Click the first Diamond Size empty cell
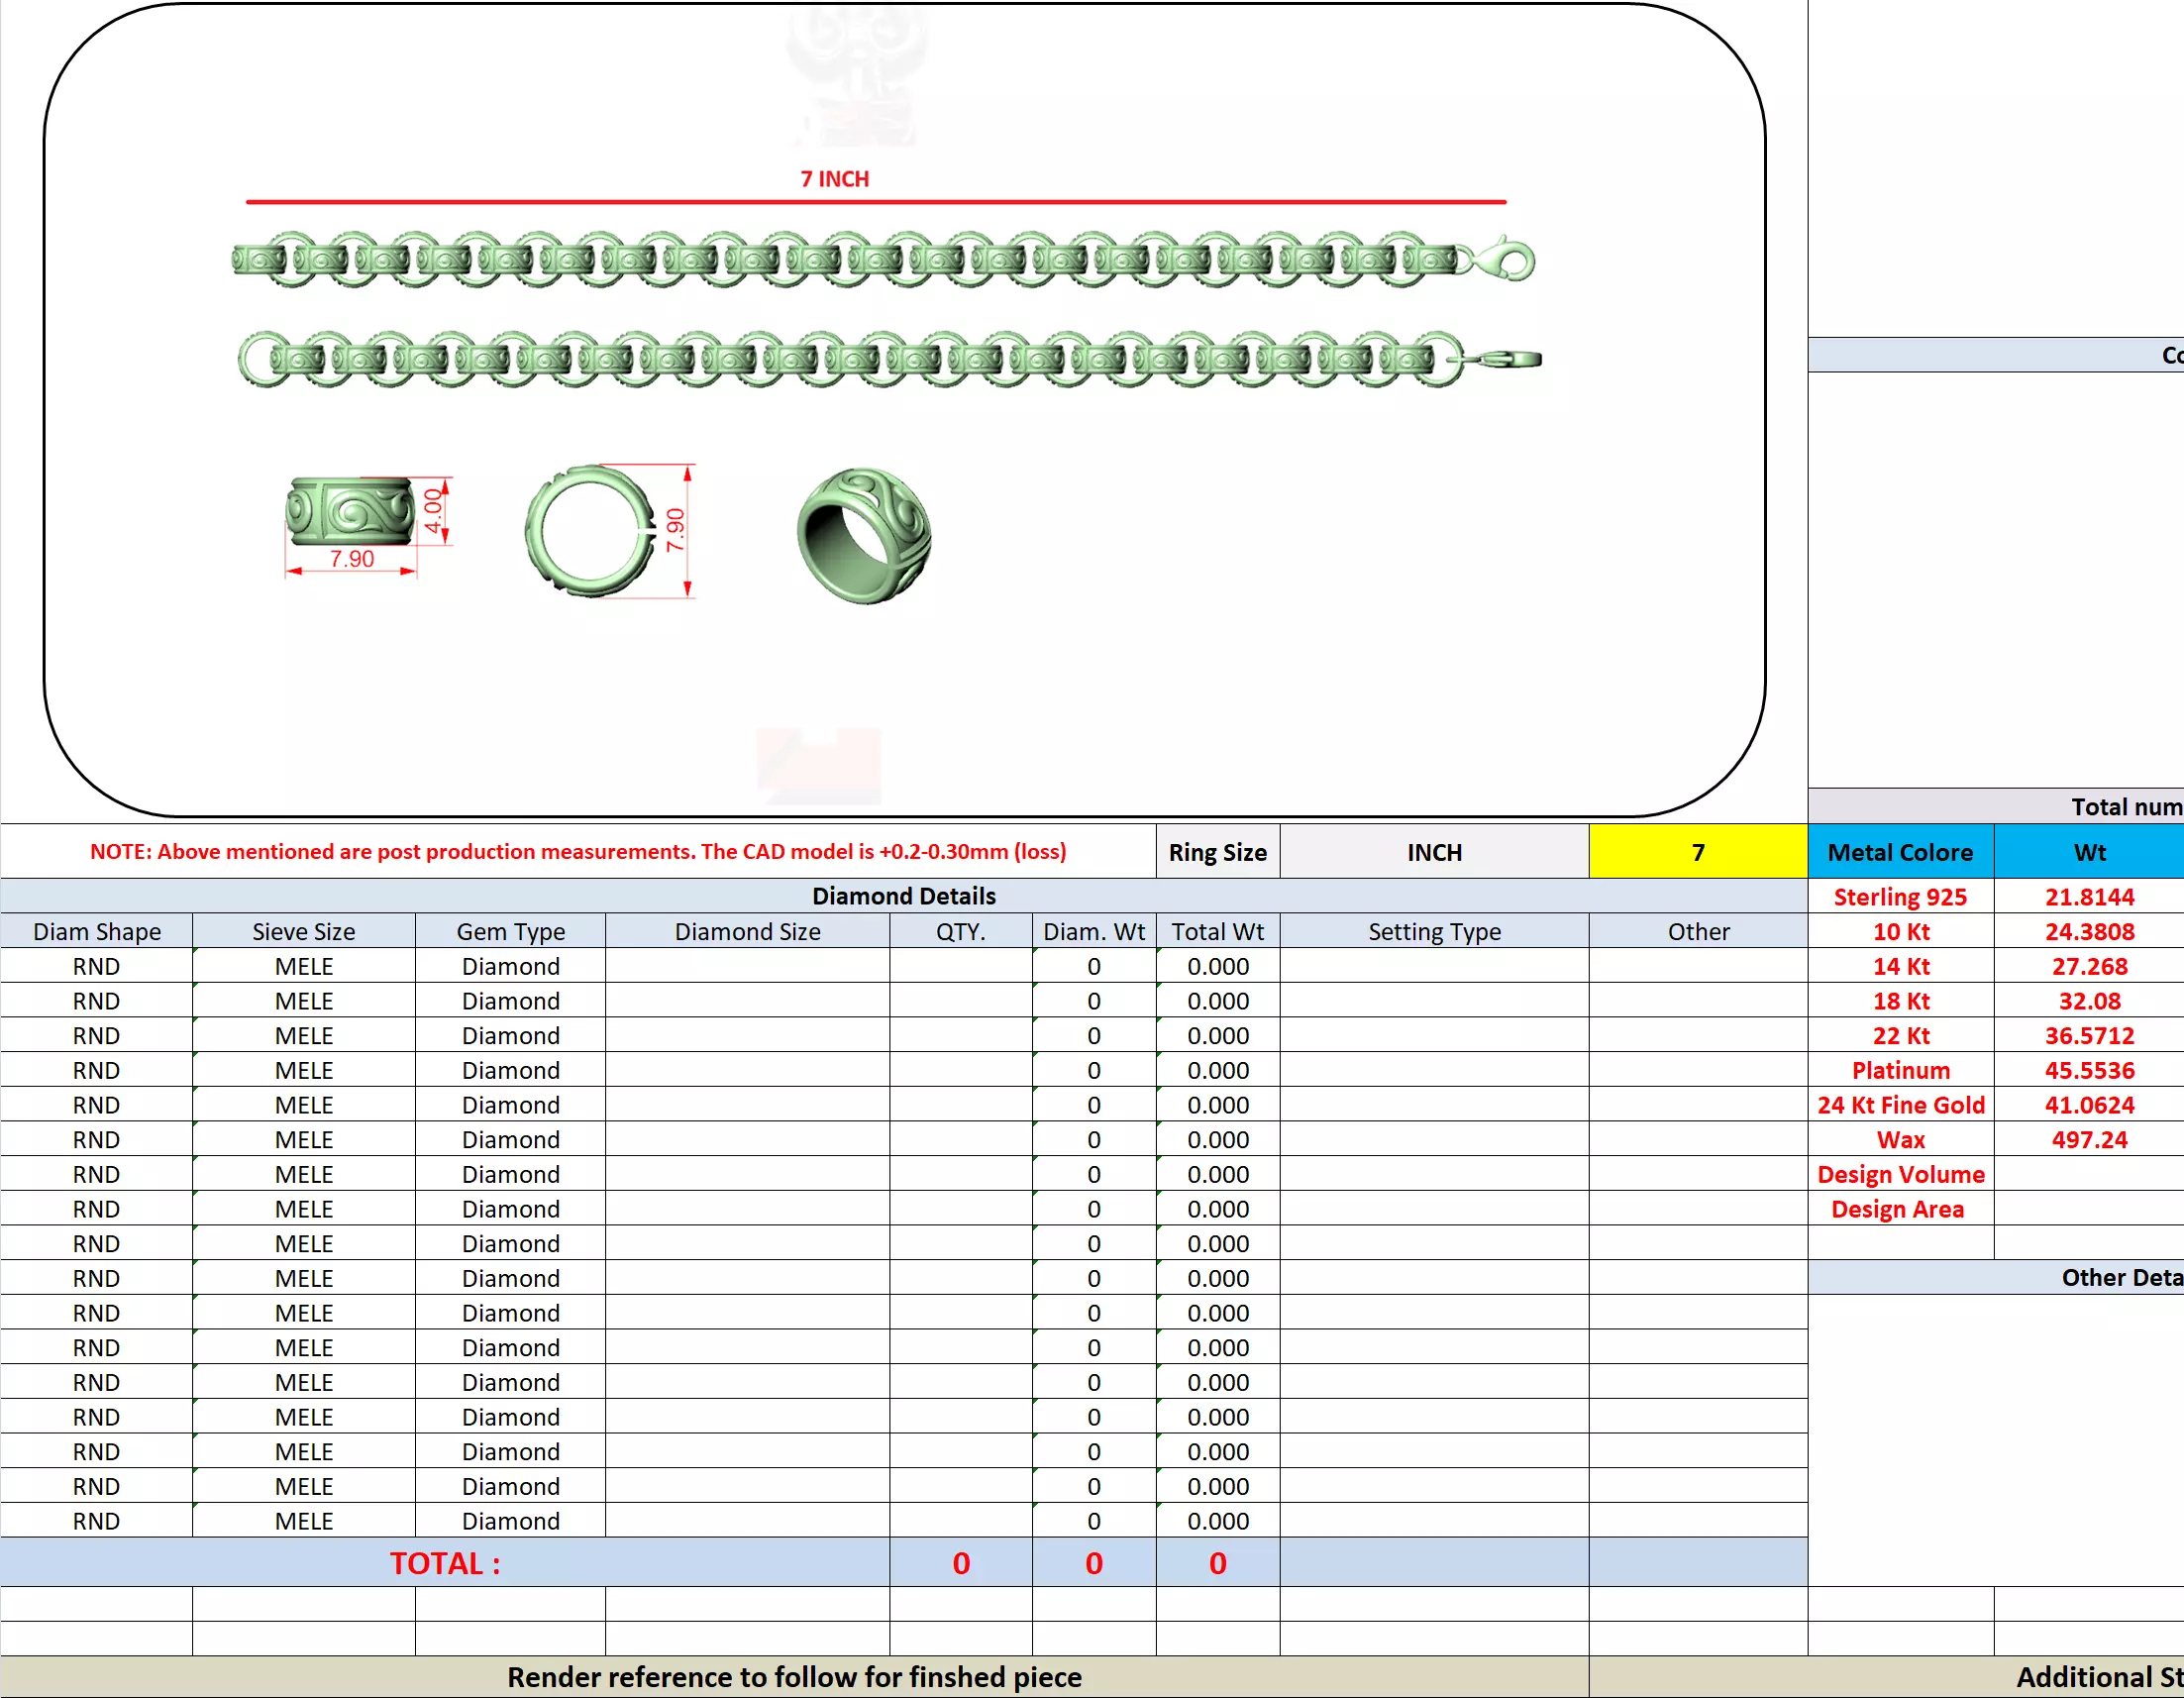The width and height of the screenshot is (2184, 1698). coord(747,966)
